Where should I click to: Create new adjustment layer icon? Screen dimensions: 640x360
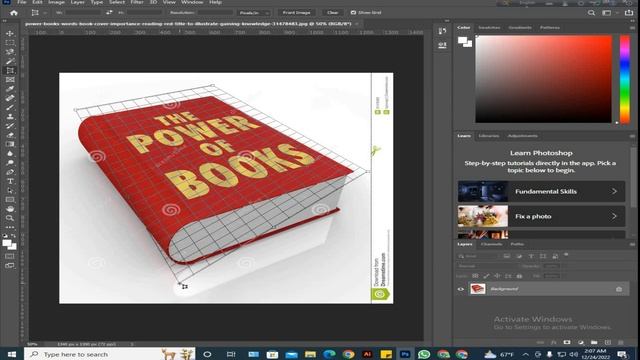coord(581,342)
